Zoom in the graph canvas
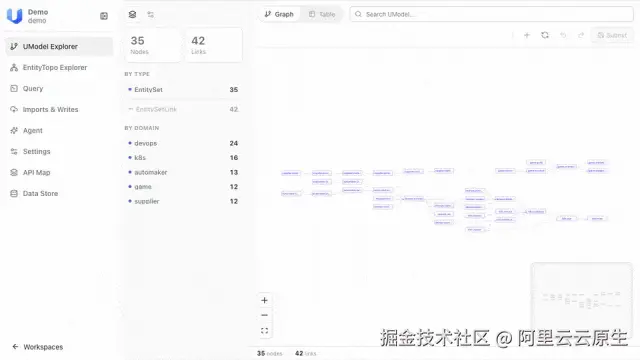This screenshot has width=640, height=360. point(264,300)
